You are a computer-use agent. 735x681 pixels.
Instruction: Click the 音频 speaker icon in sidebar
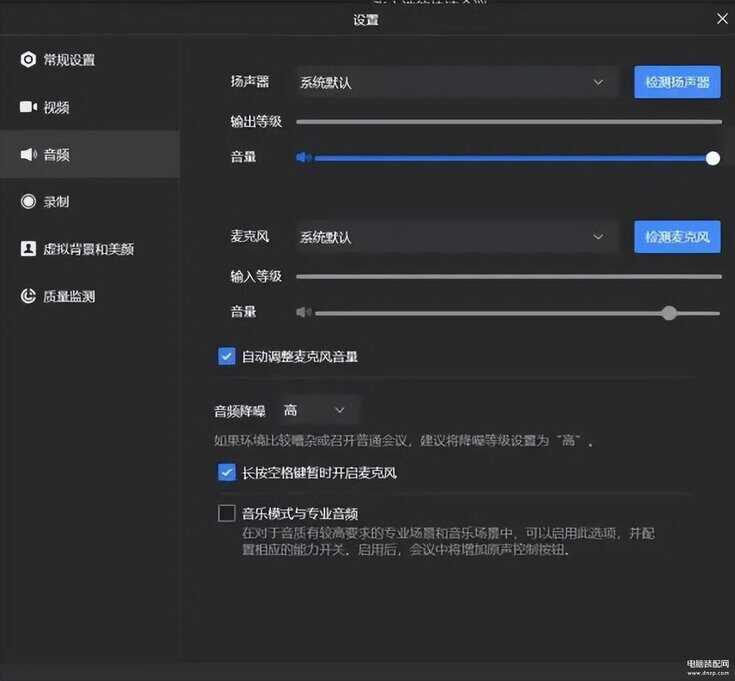tap(28, 155)
